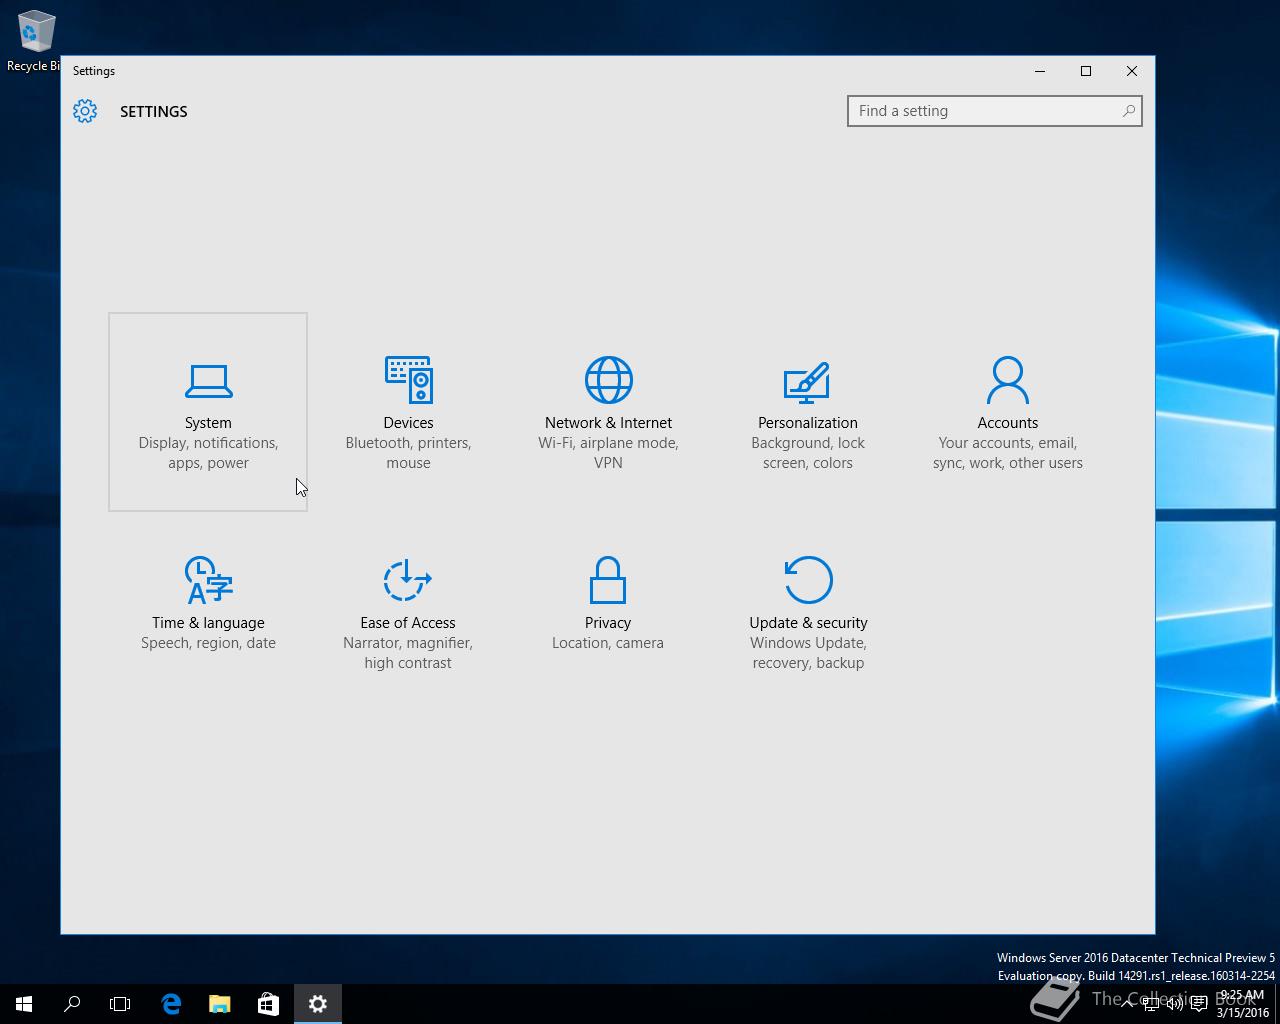
Task: Open taskbar Search magnifier
Action: coord(72,1004)
